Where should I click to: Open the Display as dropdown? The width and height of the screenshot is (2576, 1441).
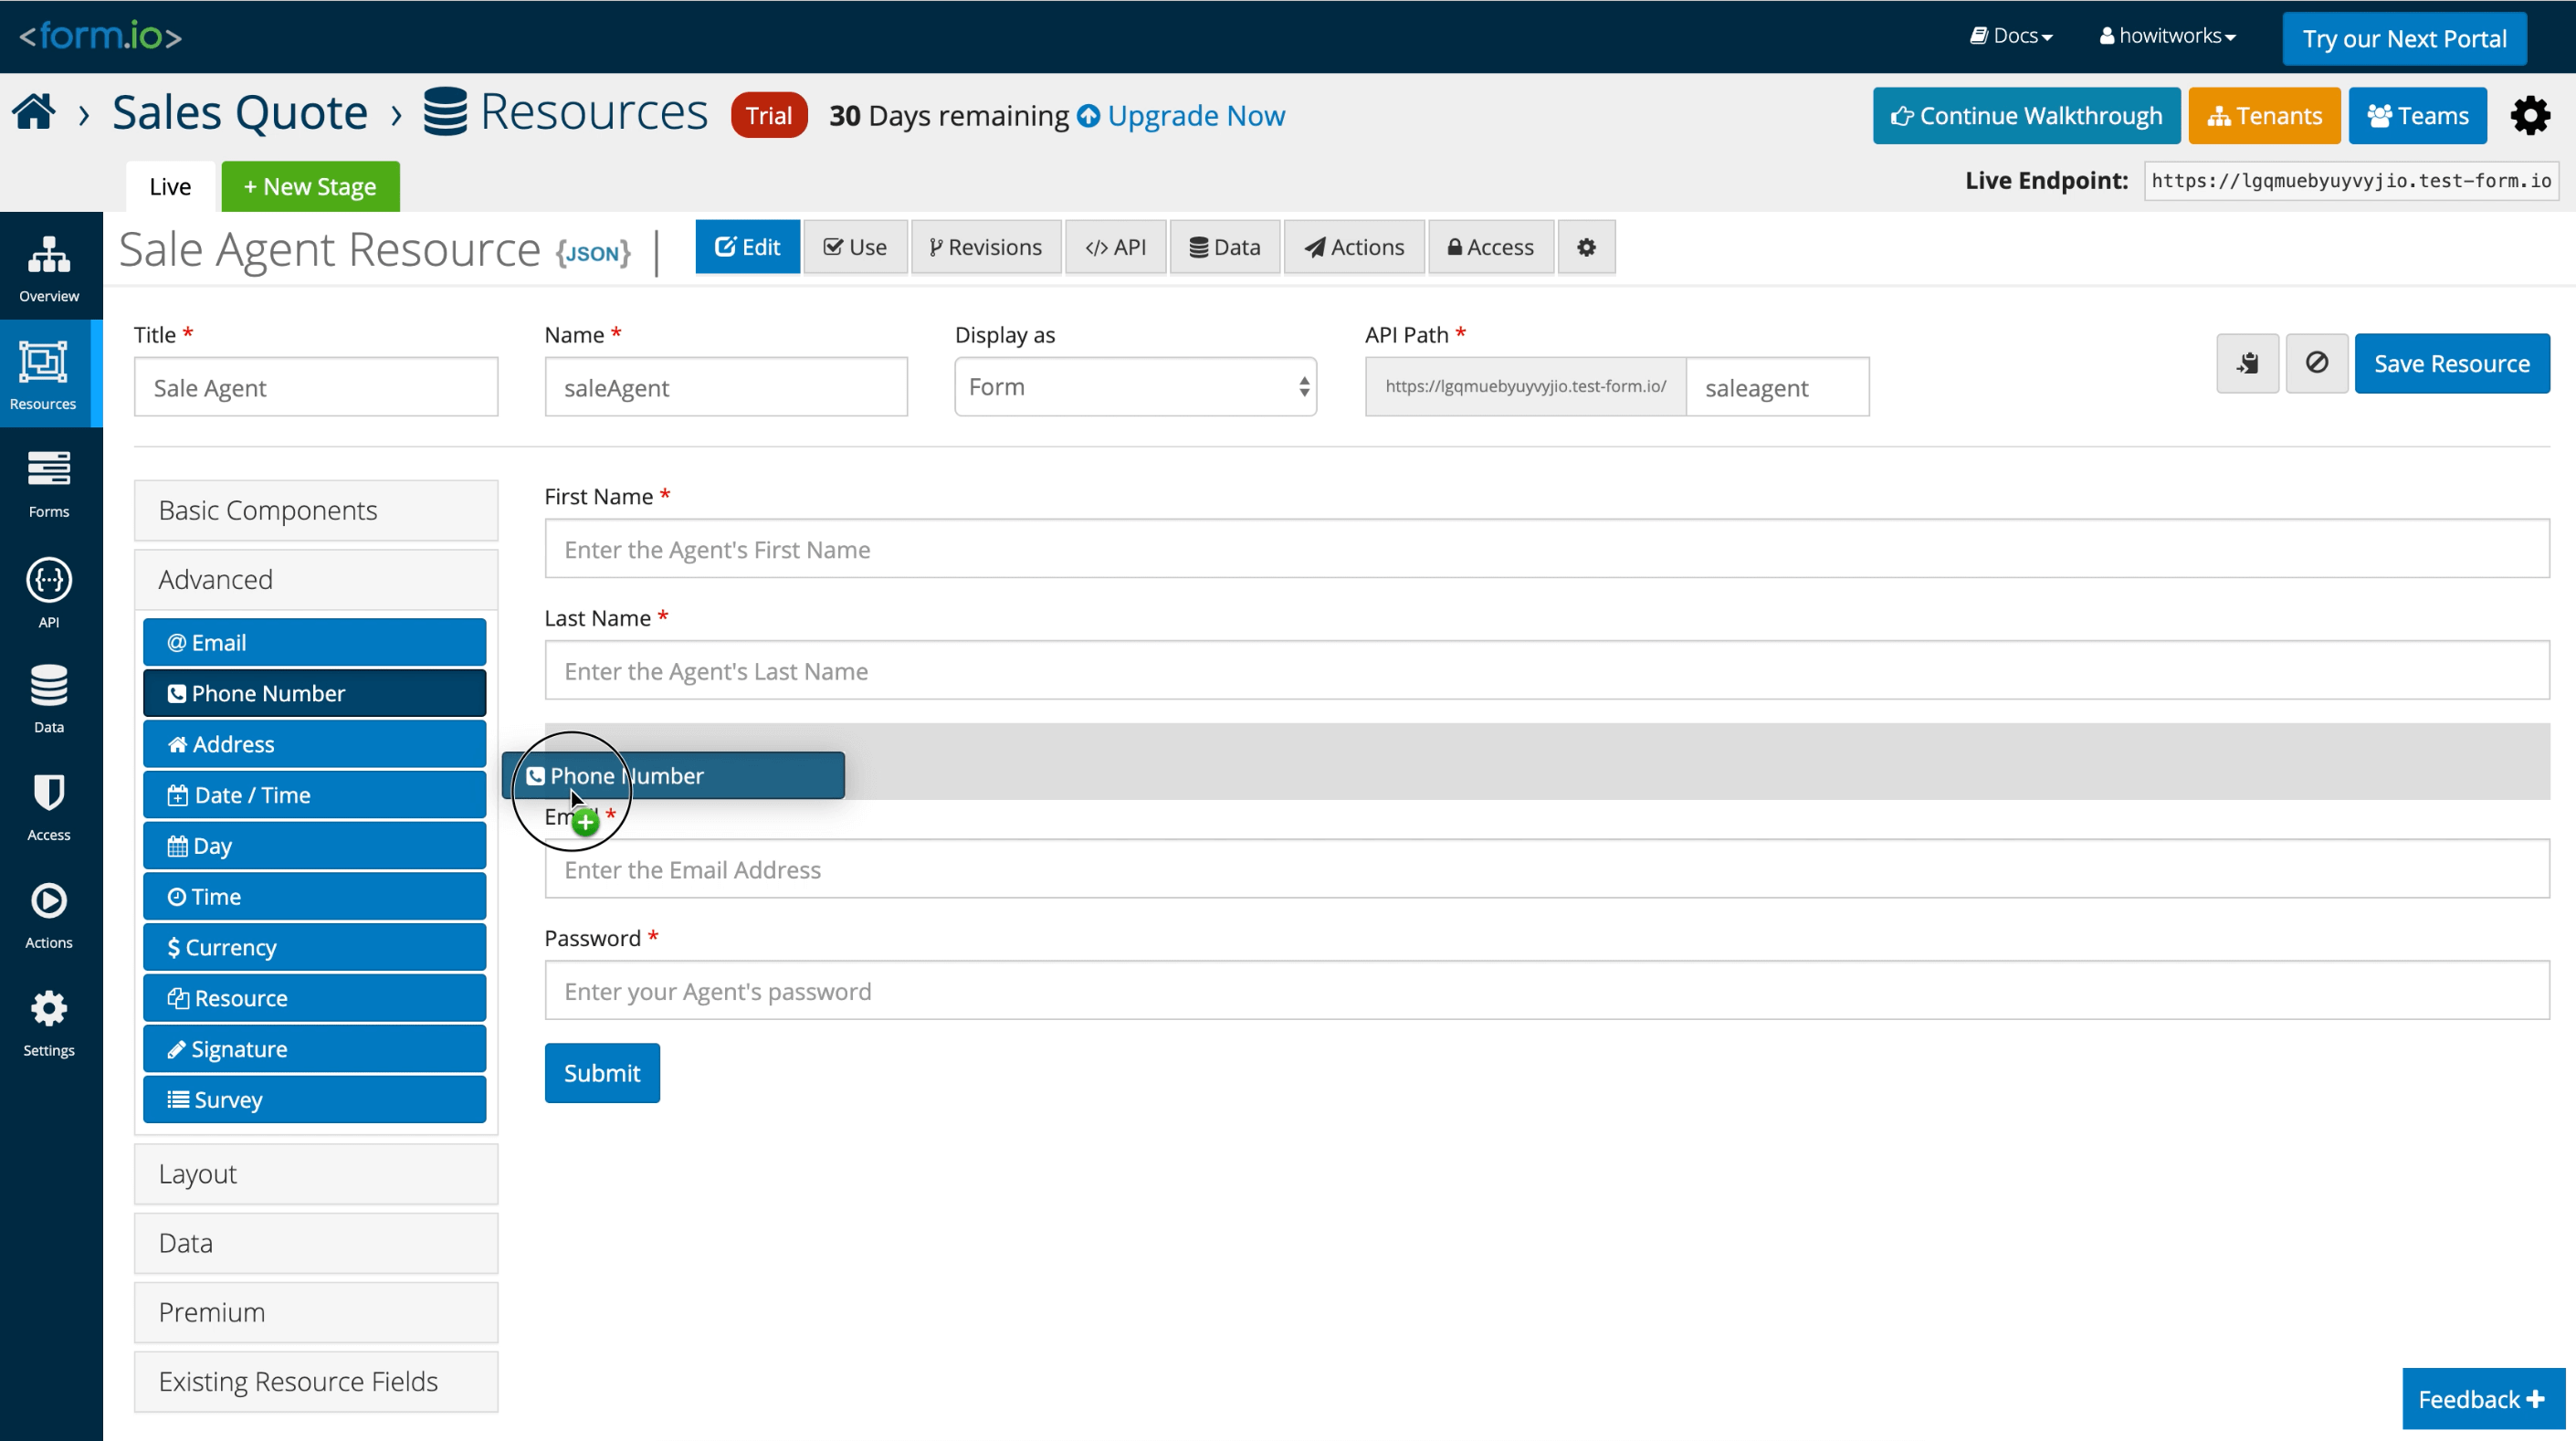click(1135, 387)
